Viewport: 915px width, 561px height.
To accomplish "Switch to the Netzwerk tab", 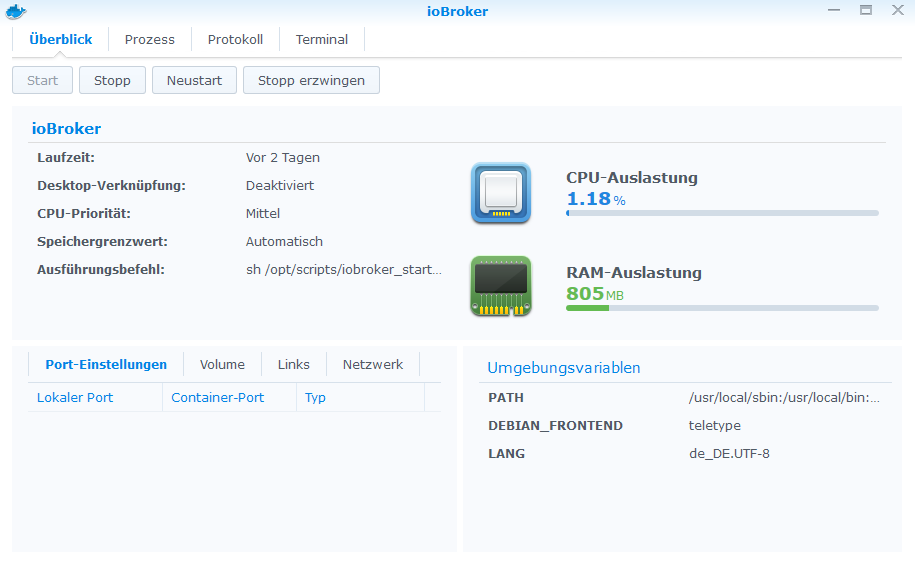I will [373, 364].
